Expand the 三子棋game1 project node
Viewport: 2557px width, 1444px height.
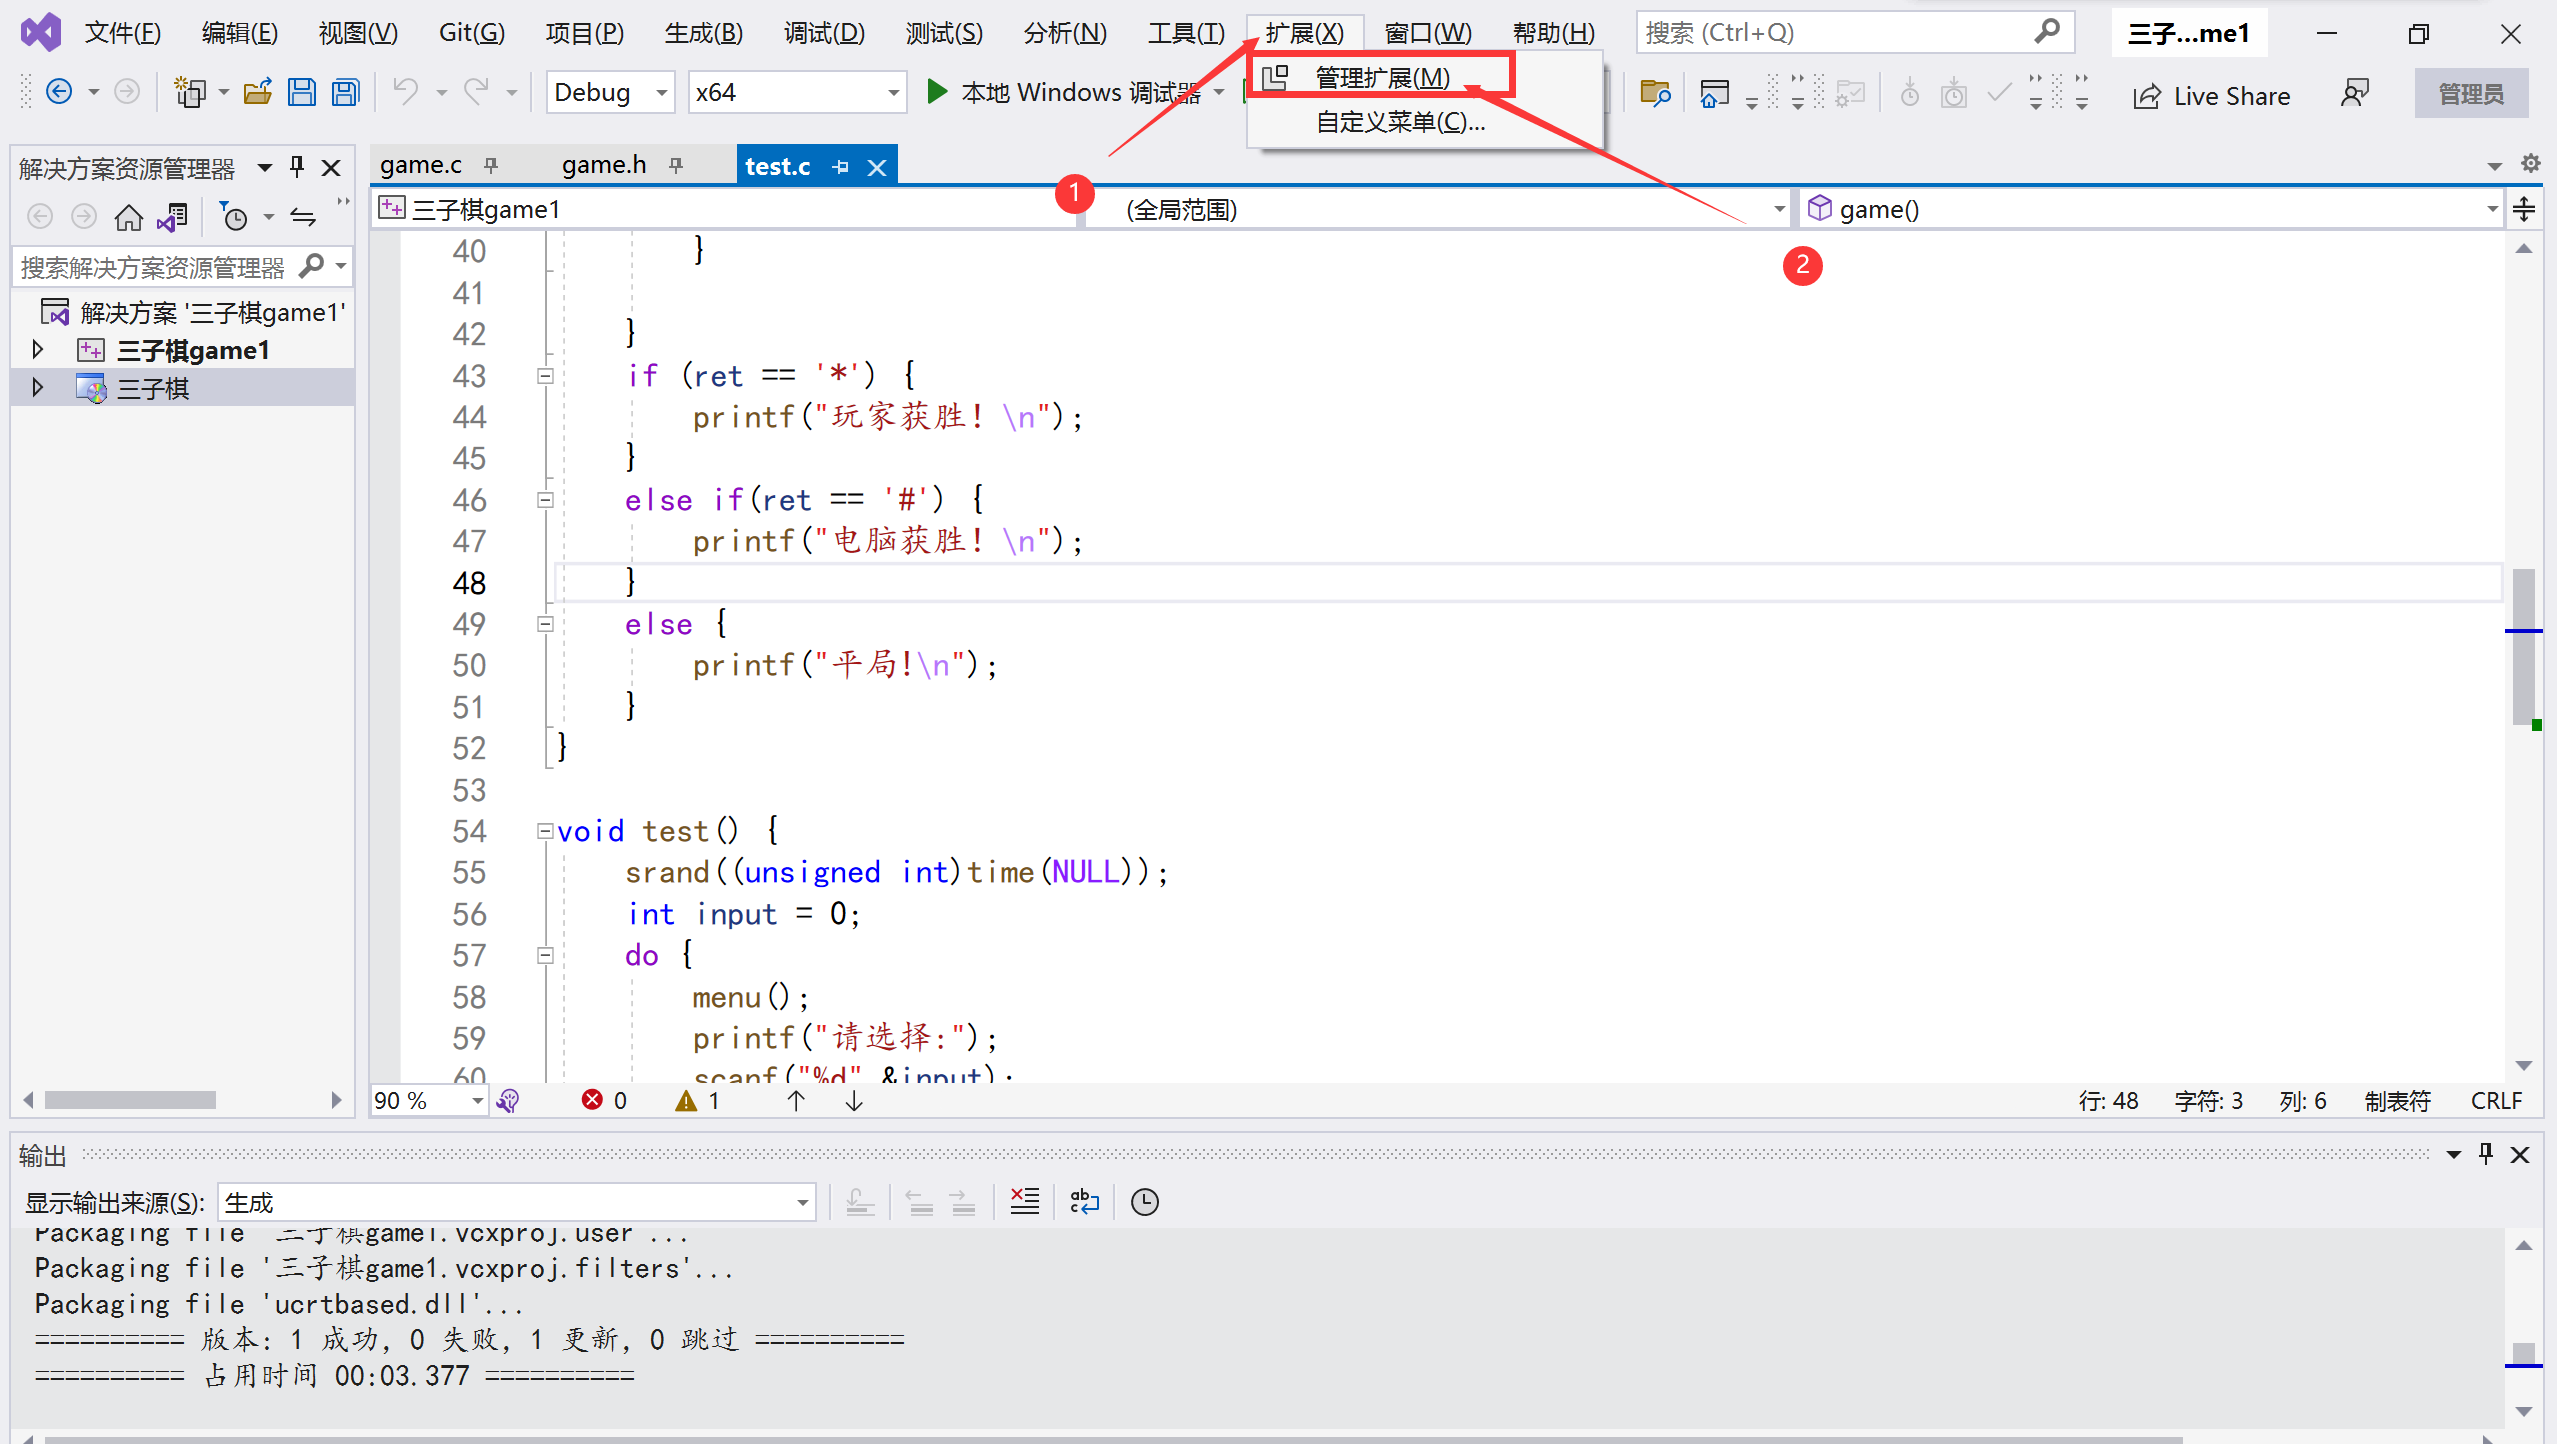click(38, 350)
